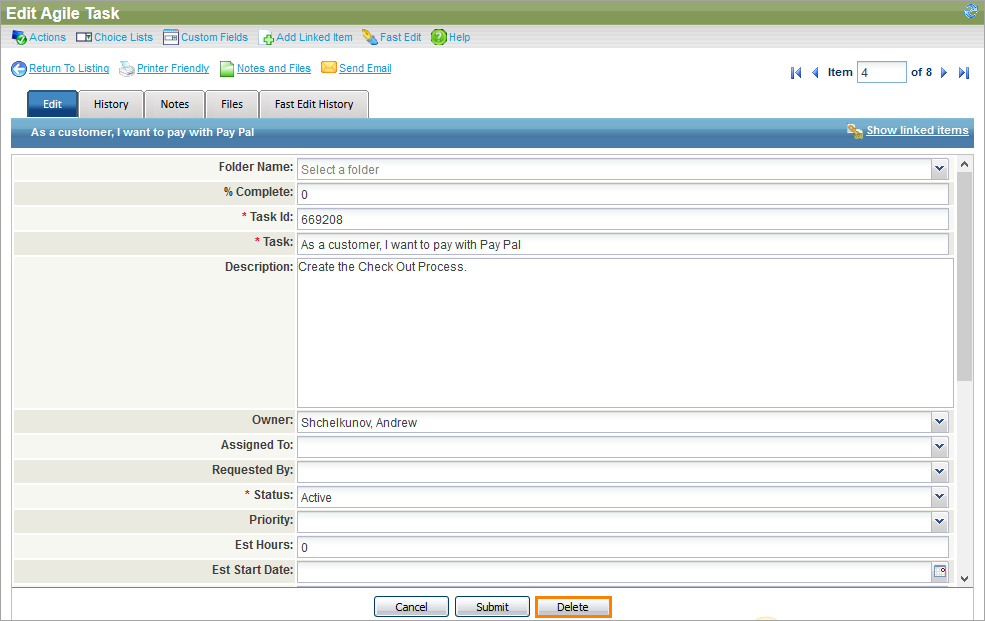985x621 pixels.
Task: Go to the first item
Action: [796, 73]
